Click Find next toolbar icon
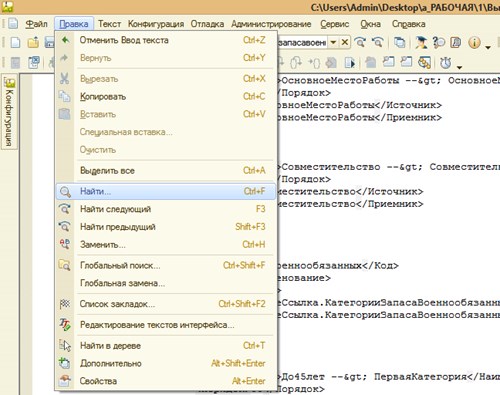Image resolution: width=500 pixels, height=395 pixels. pyautogui.click(x=360, y=43)
